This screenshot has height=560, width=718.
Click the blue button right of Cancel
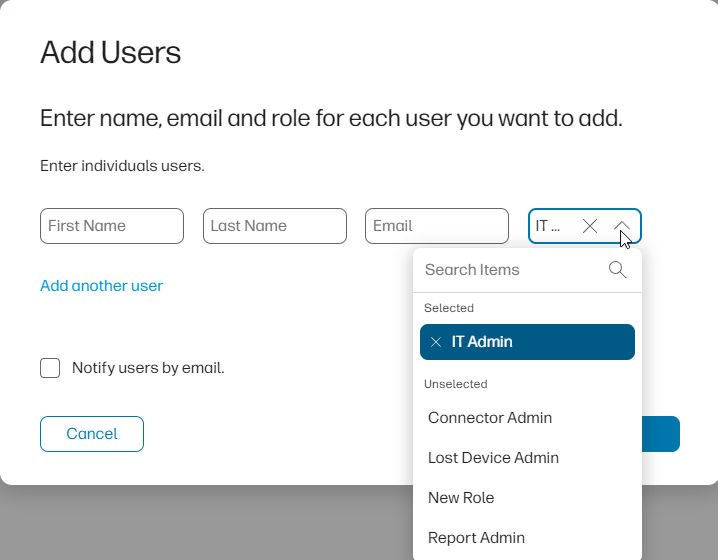[x=662, y=434]
